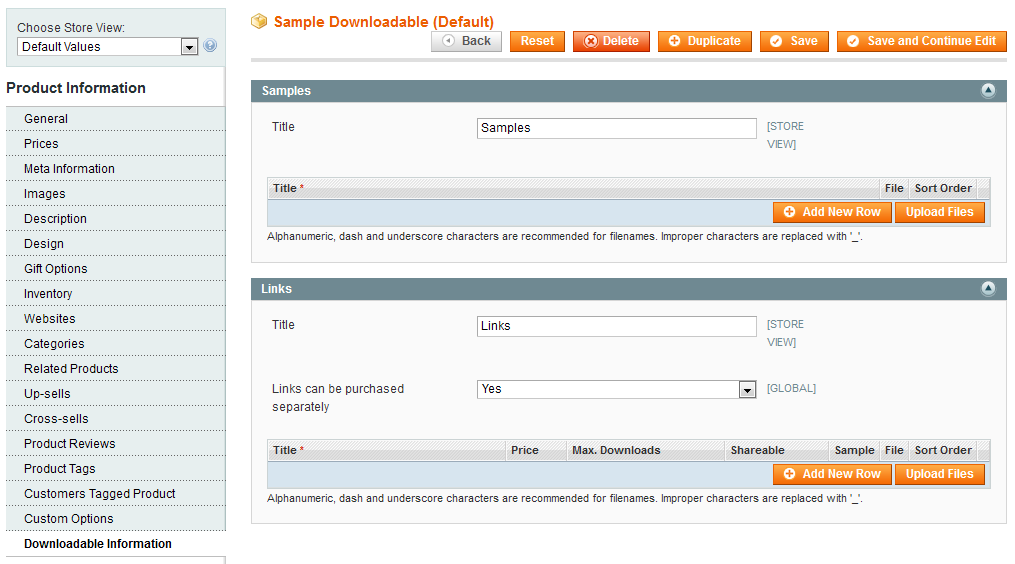Click the Reset button
Screen dimensions: 1015x564
(537, 41)
